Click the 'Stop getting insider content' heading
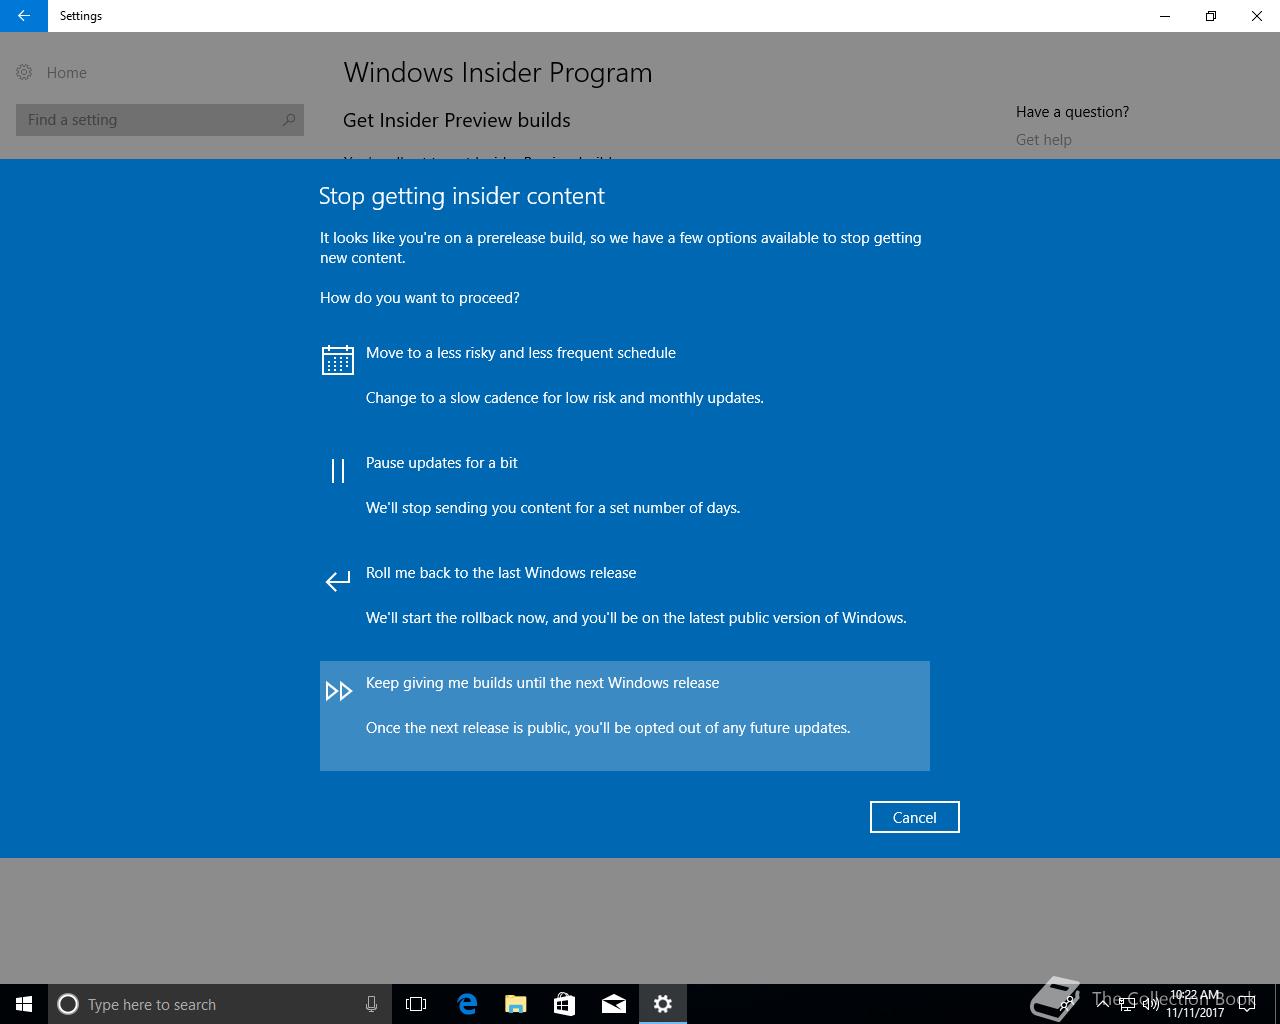This screenshot has height=1024, width=1280. [x=462, y=196]
